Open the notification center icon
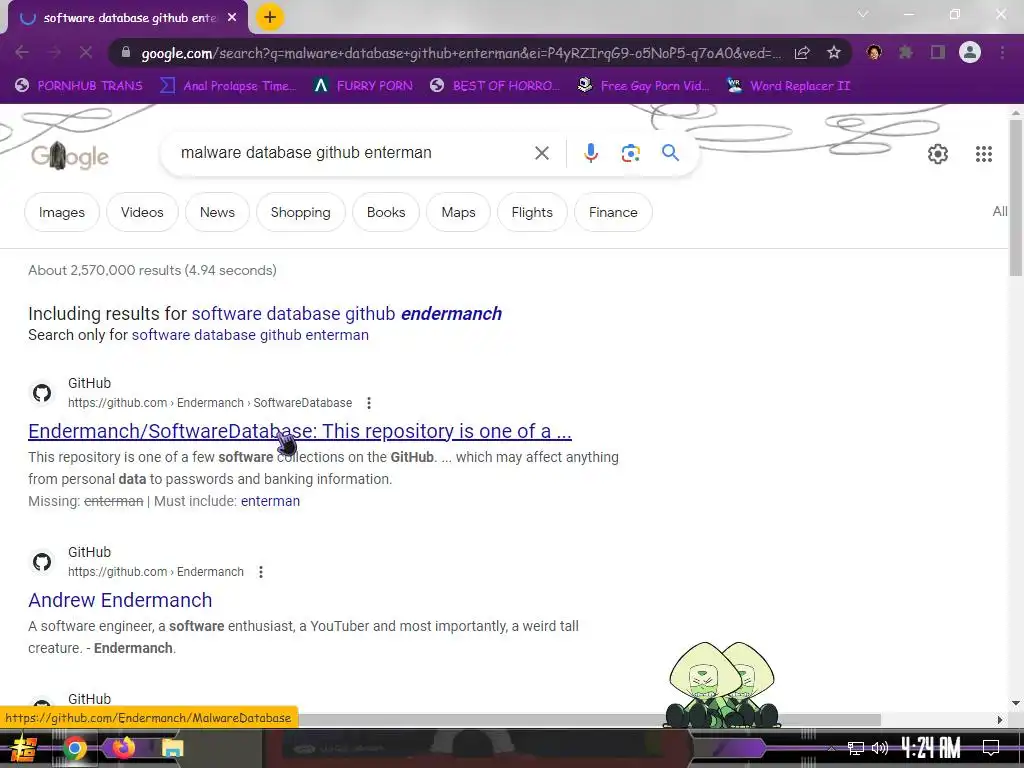This screenshot has width=1024, height=768. coord(991,748)
